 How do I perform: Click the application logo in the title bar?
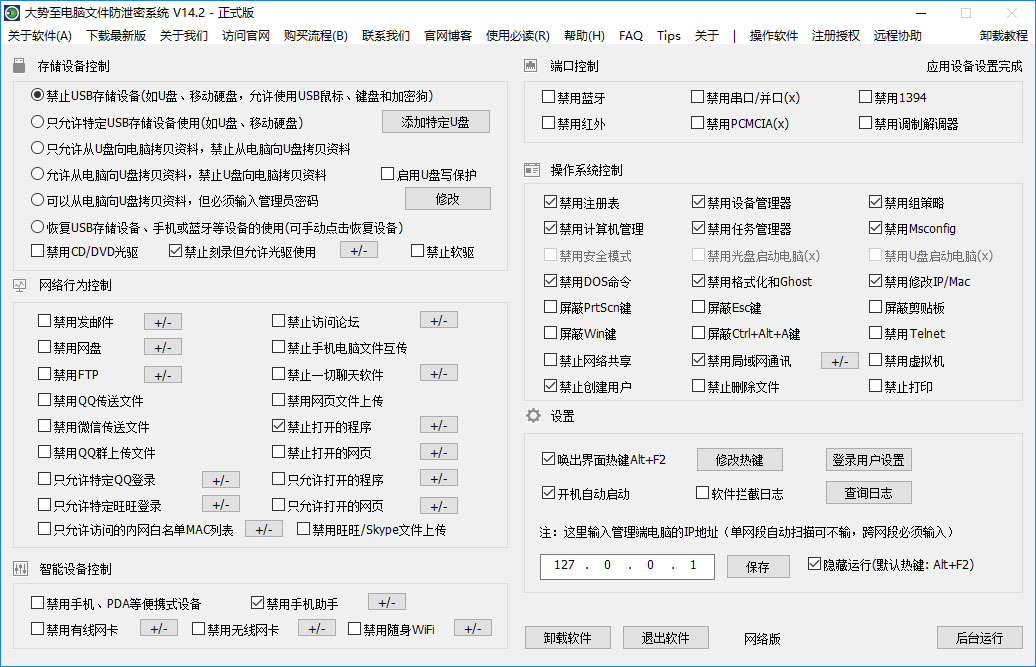[x=12, y=12]
